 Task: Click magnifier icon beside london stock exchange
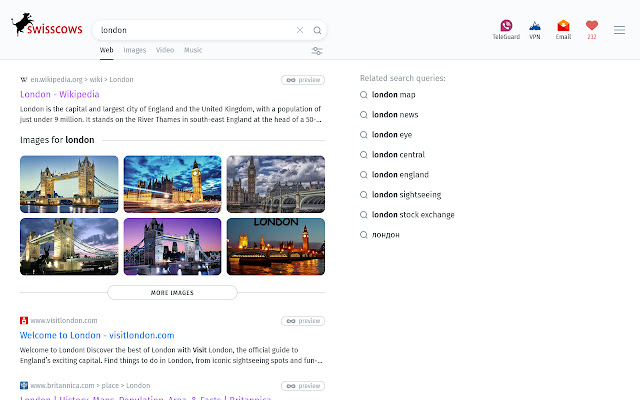364,215
